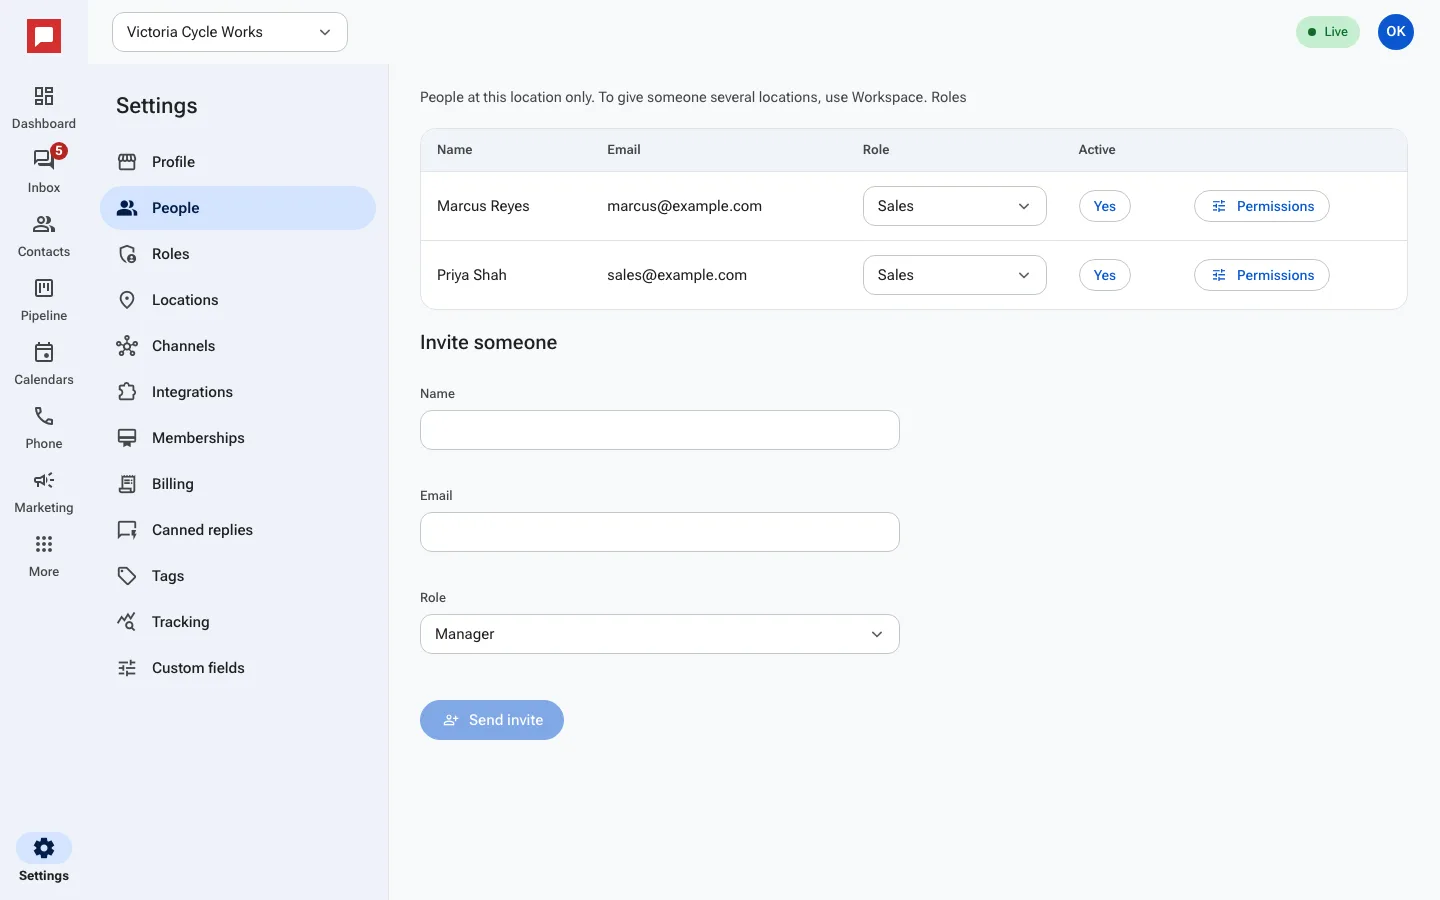Go to the Contacts icon

(x=44, y=224)
